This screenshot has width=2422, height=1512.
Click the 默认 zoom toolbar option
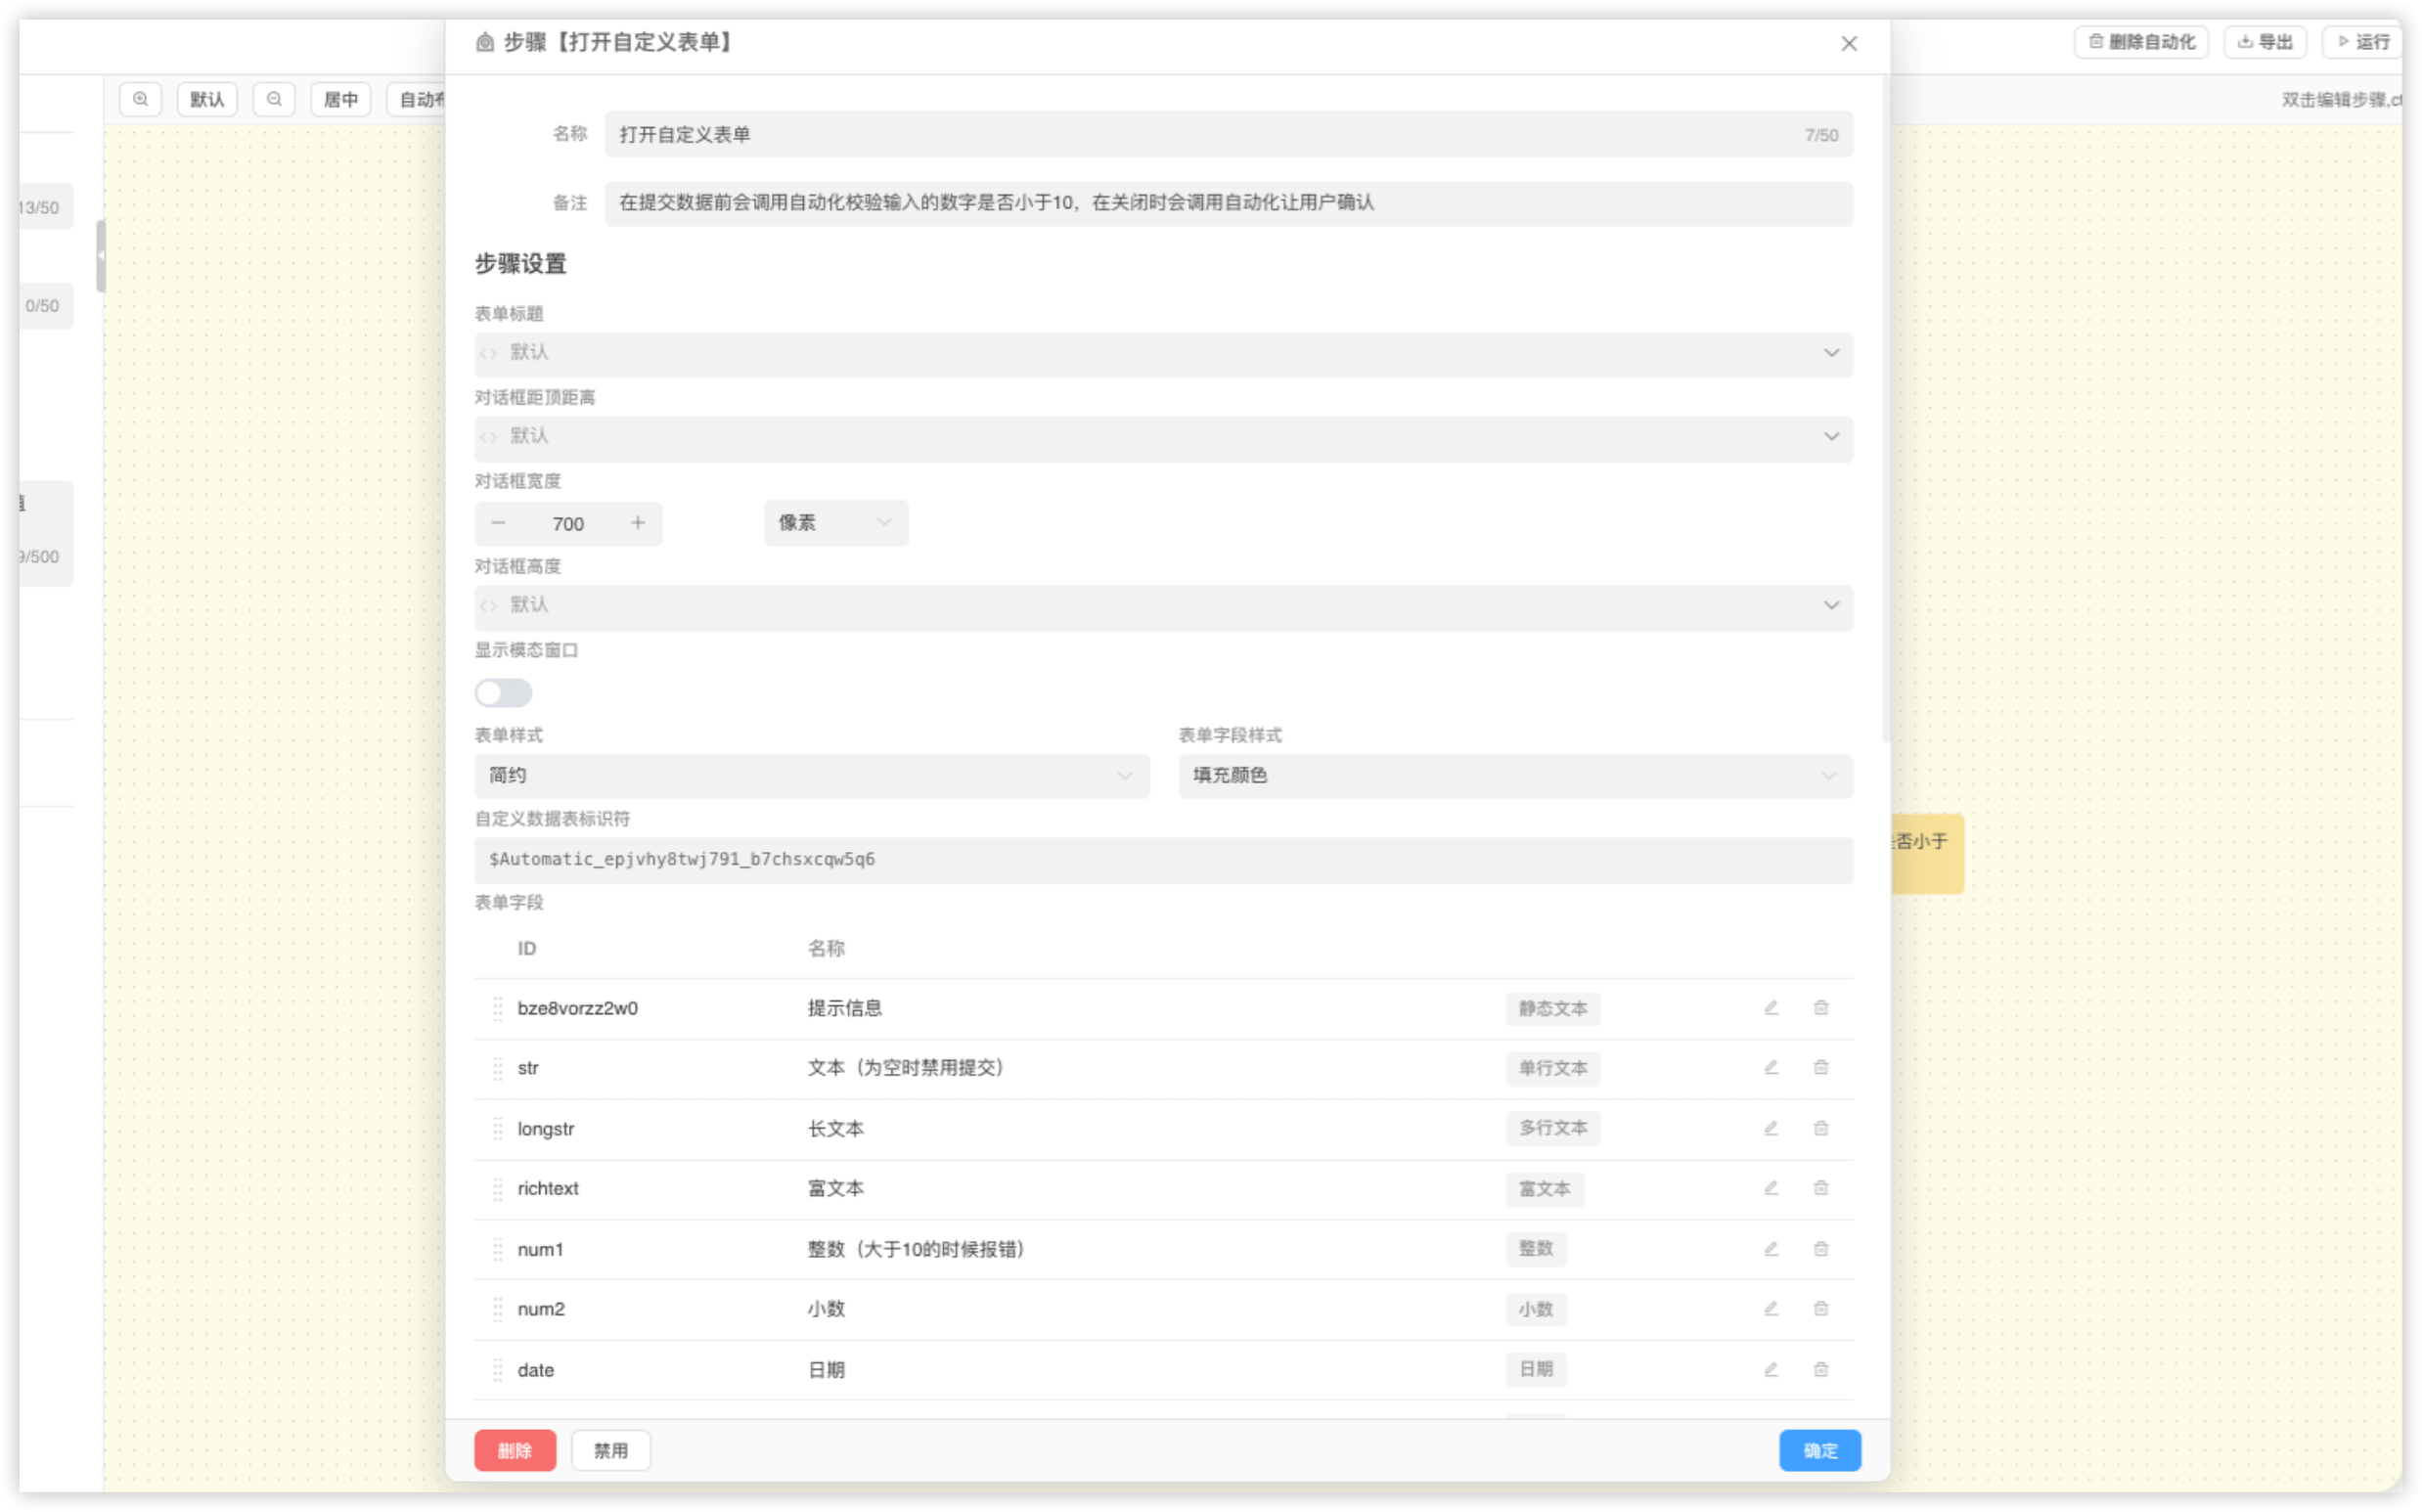tap(207, 99)
